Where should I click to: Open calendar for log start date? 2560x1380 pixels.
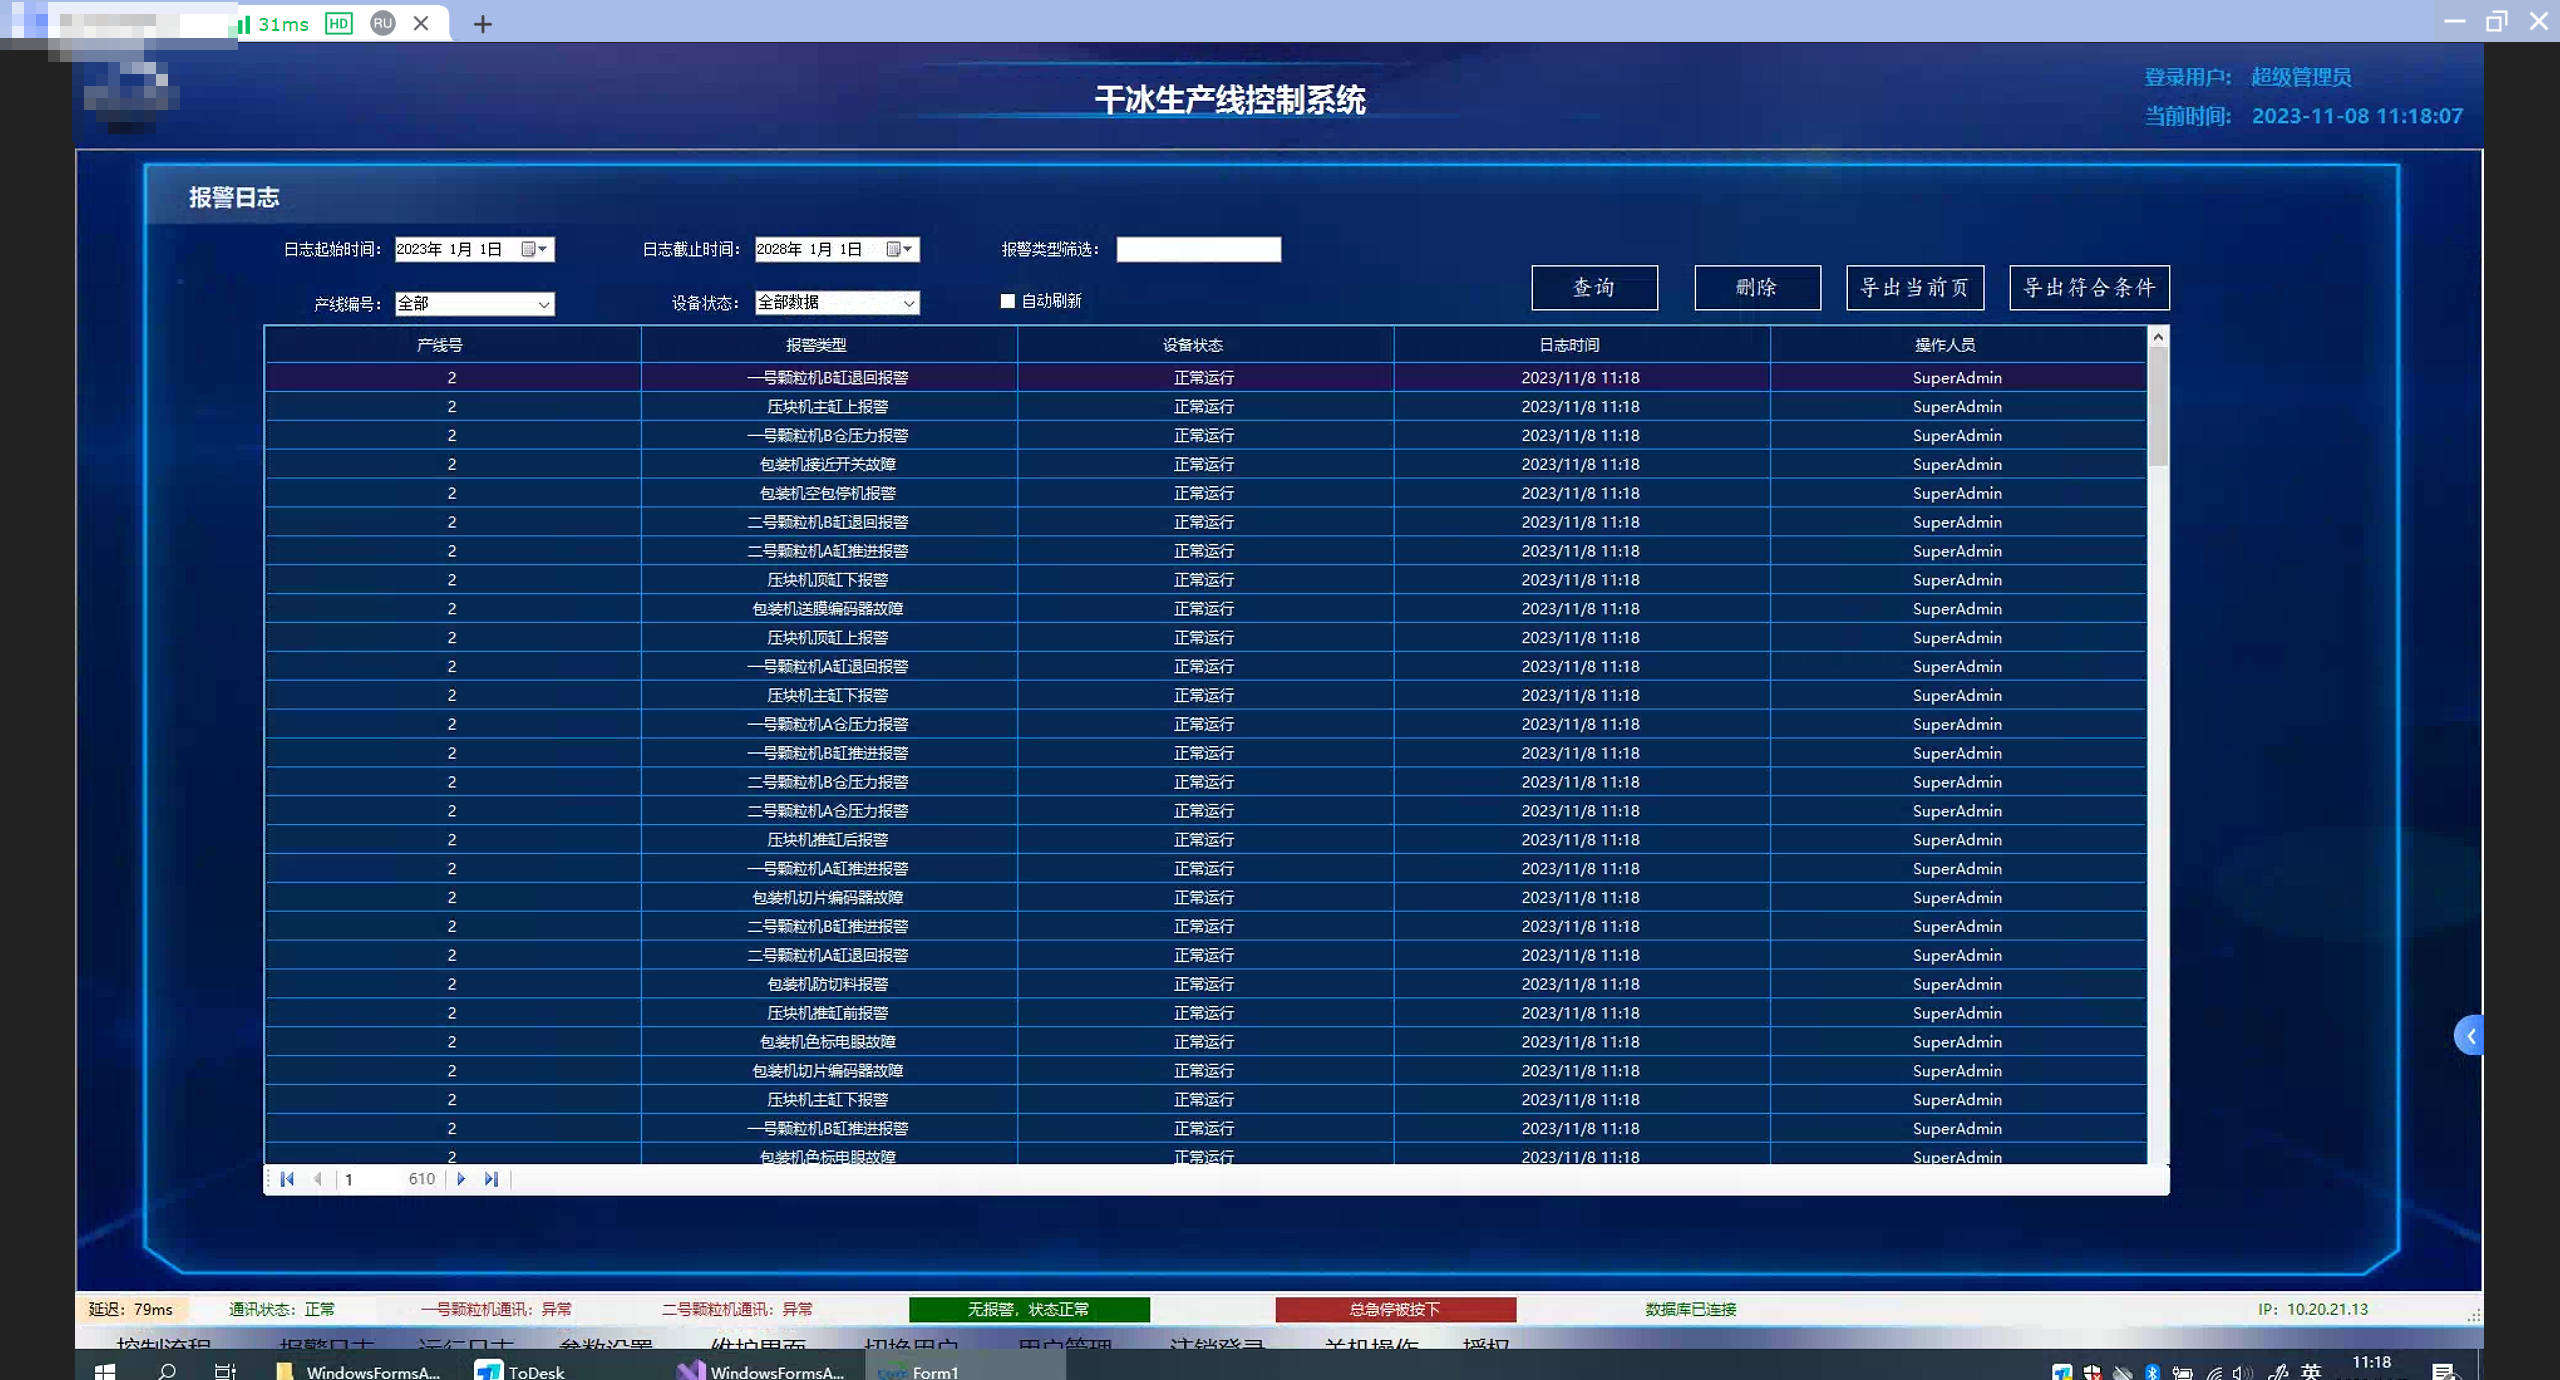[534, 249]
